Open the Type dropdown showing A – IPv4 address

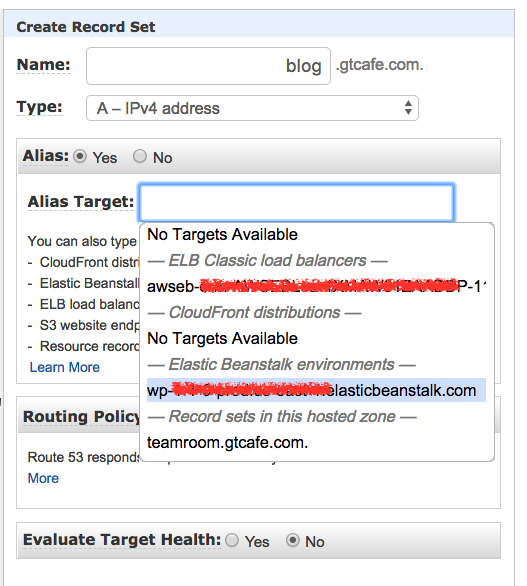252,108
